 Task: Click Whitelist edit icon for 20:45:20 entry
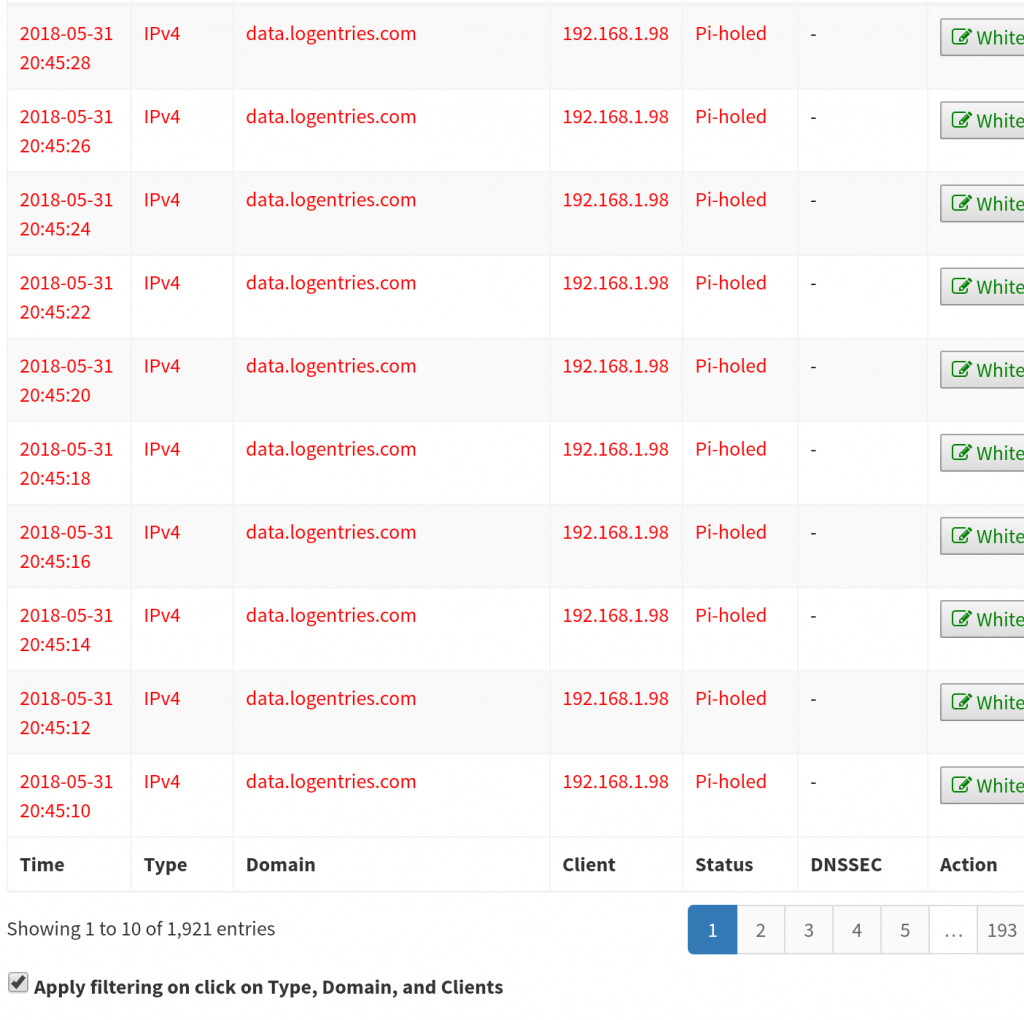(961, 370)
